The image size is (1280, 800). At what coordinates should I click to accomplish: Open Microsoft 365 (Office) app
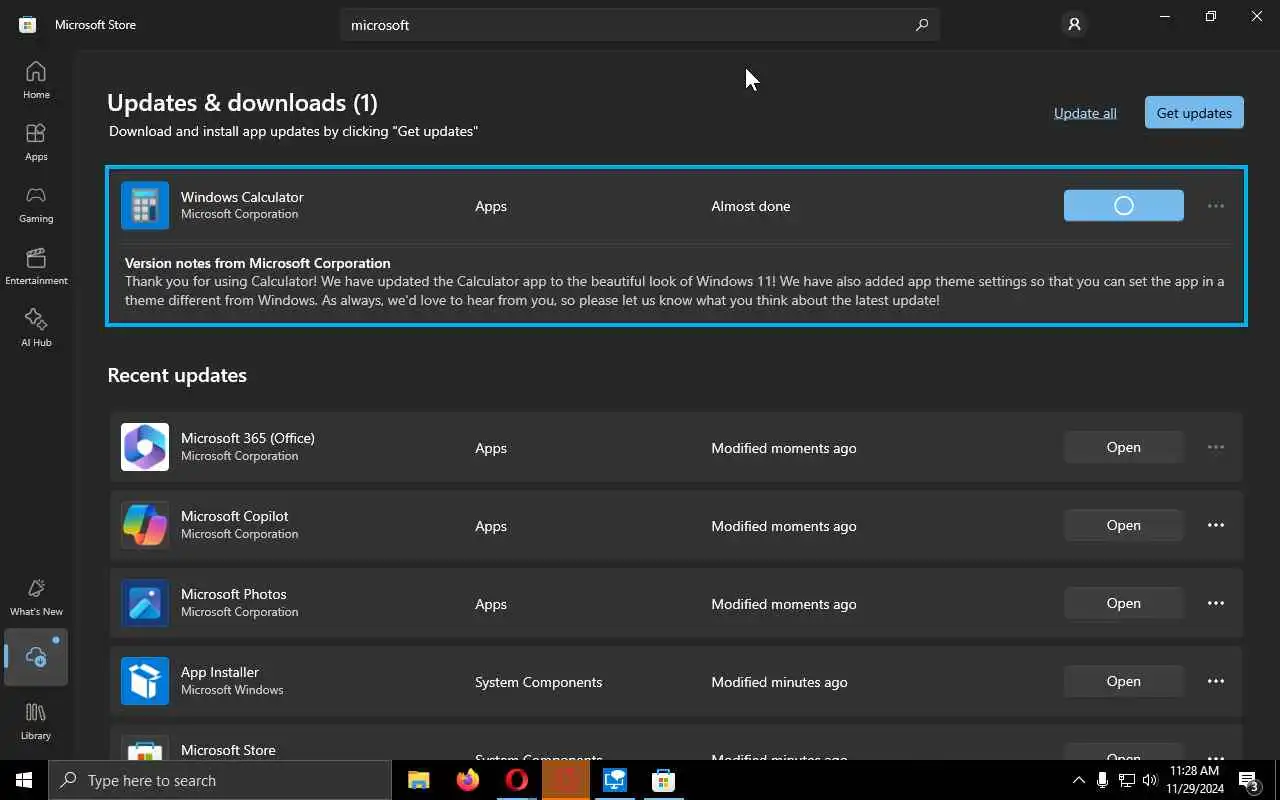[x=1124, y=447]
